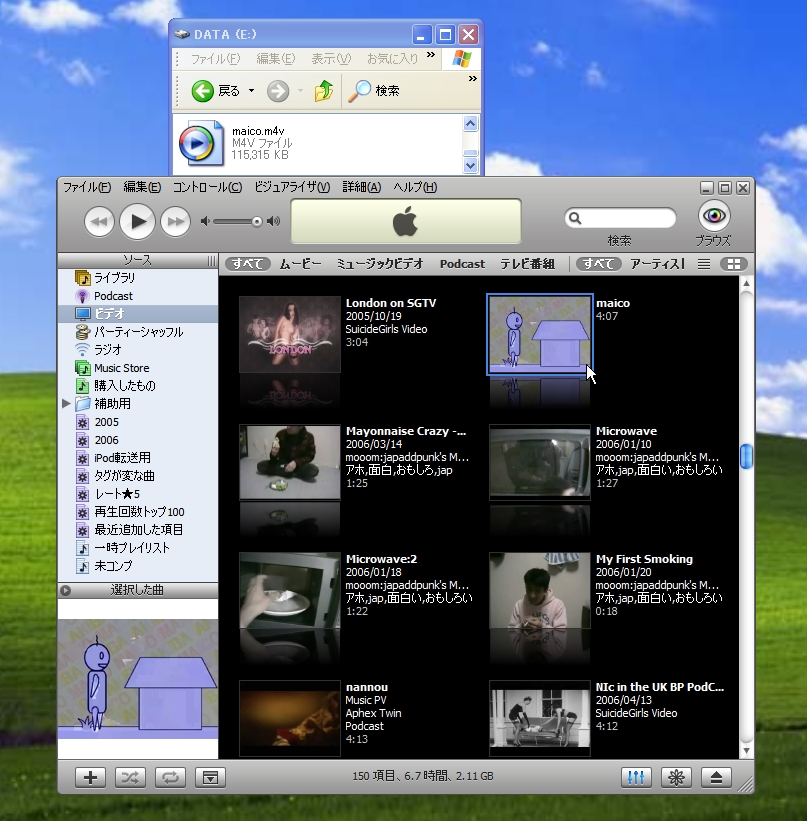Select the London on SGTV thumbnail
Screen dimensions: 807x821
click(290, 334)
